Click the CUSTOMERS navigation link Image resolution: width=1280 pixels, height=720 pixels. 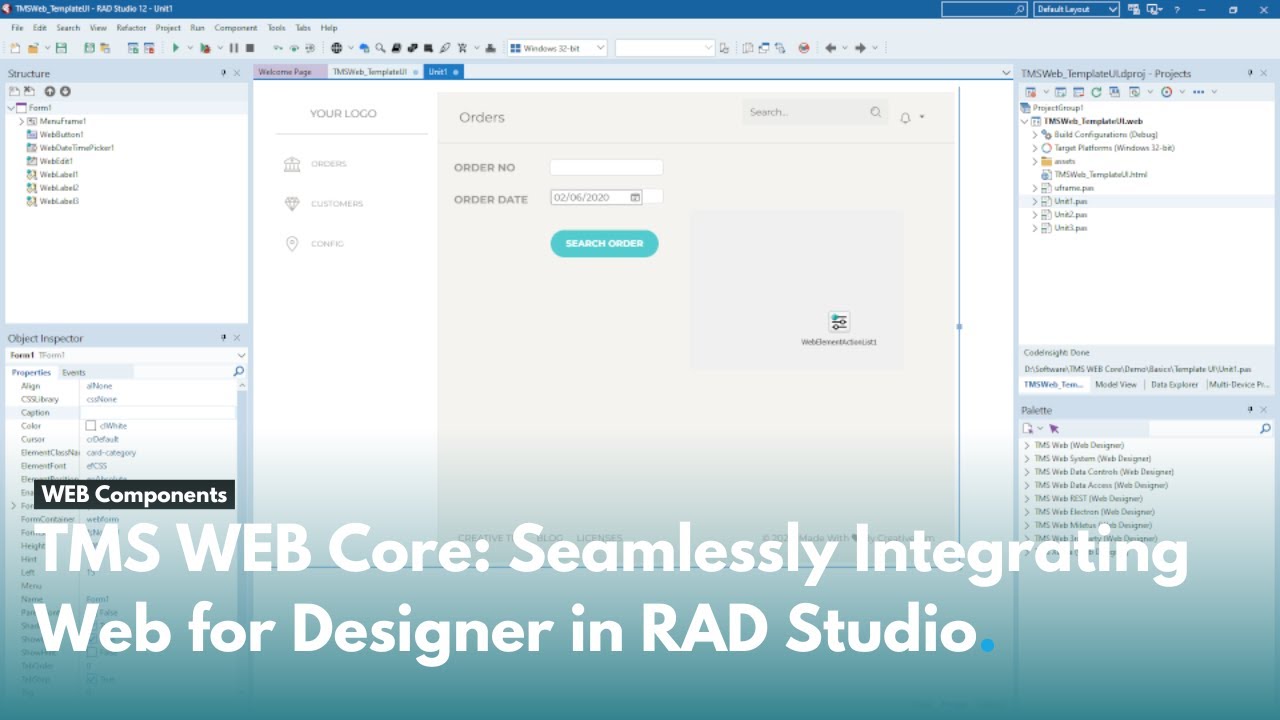pos(337,204)
